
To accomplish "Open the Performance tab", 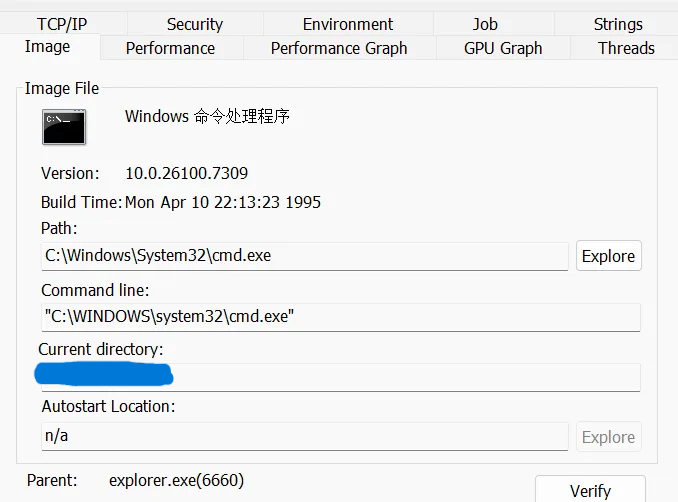I will [x=170, y=48].
